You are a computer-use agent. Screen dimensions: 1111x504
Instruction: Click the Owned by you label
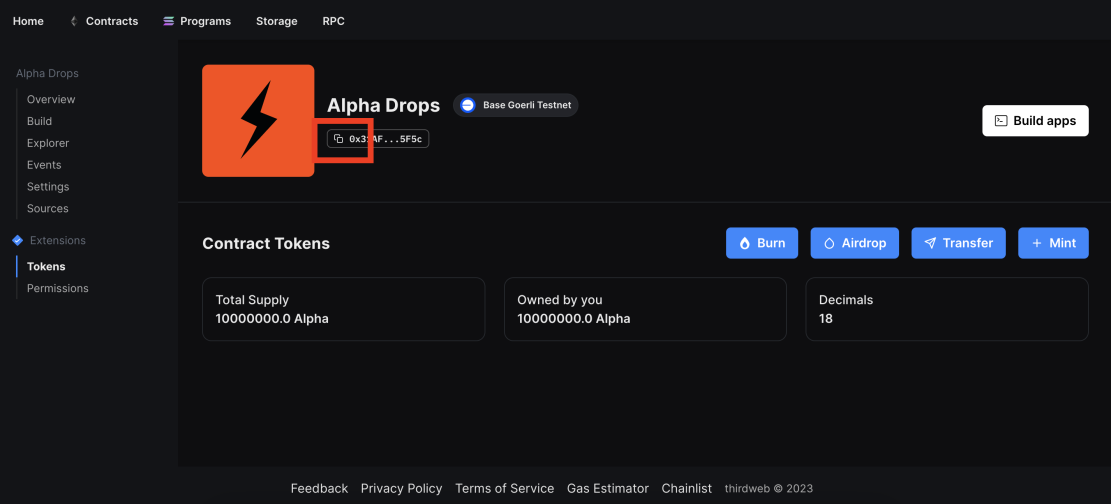560,300
